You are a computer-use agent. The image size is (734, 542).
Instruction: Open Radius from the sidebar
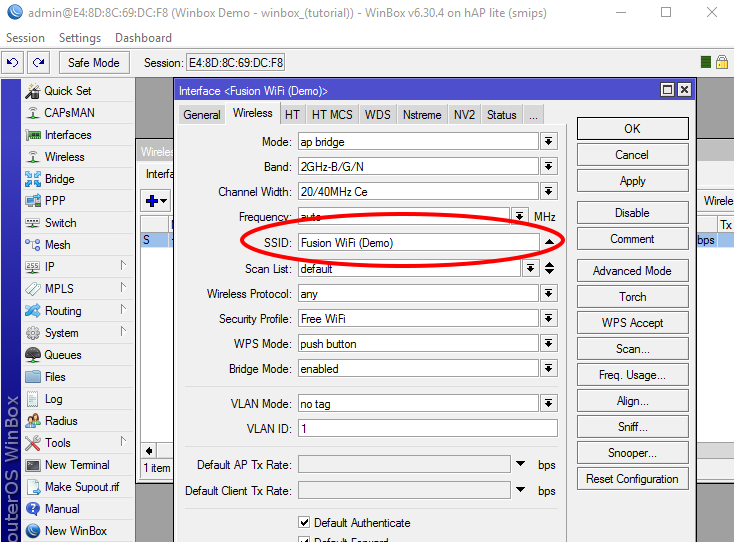78,421
